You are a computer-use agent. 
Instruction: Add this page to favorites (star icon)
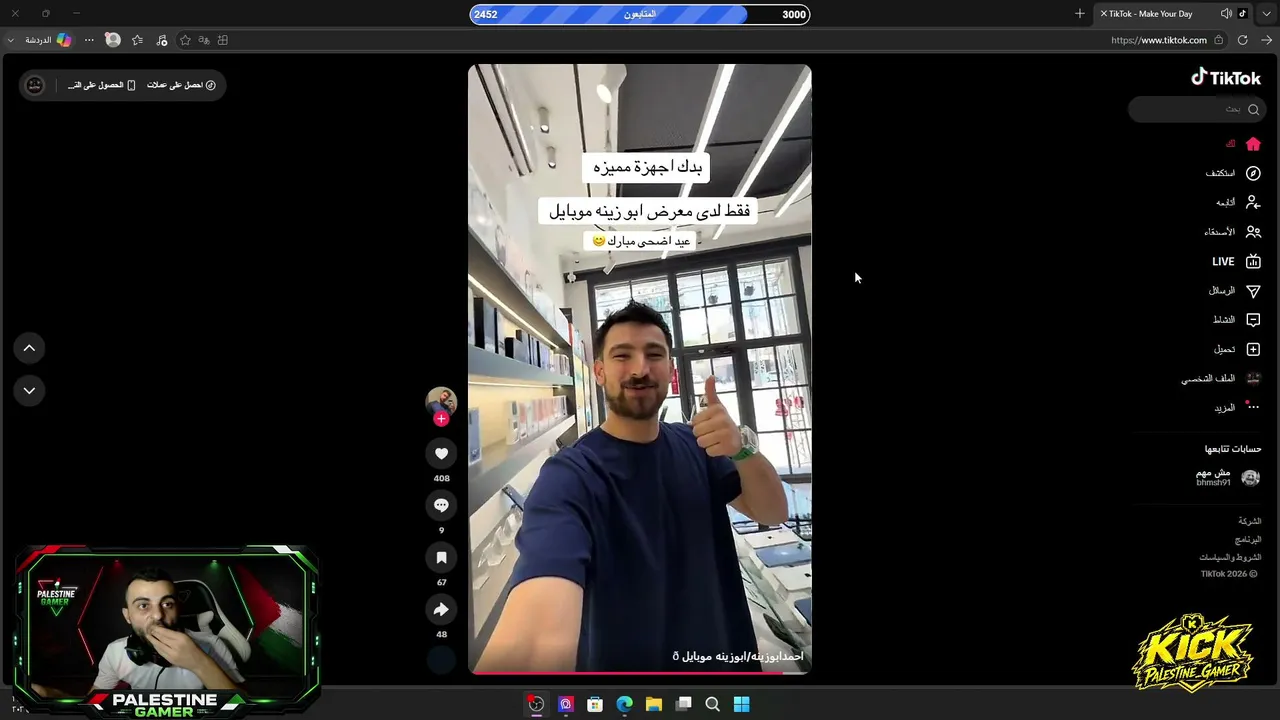pyautogui.click(x=185, y=40)
